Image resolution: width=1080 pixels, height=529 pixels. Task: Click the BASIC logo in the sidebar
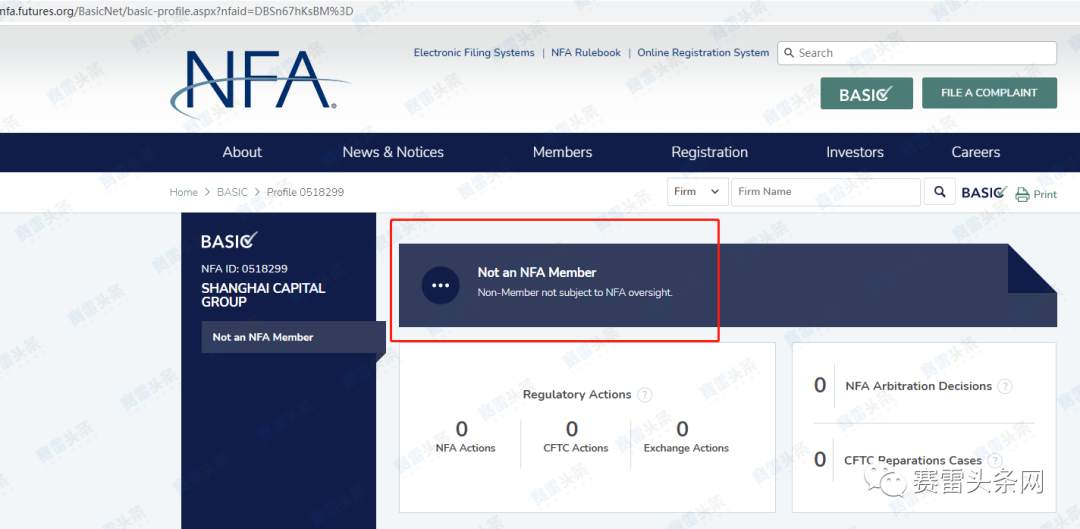229,240
